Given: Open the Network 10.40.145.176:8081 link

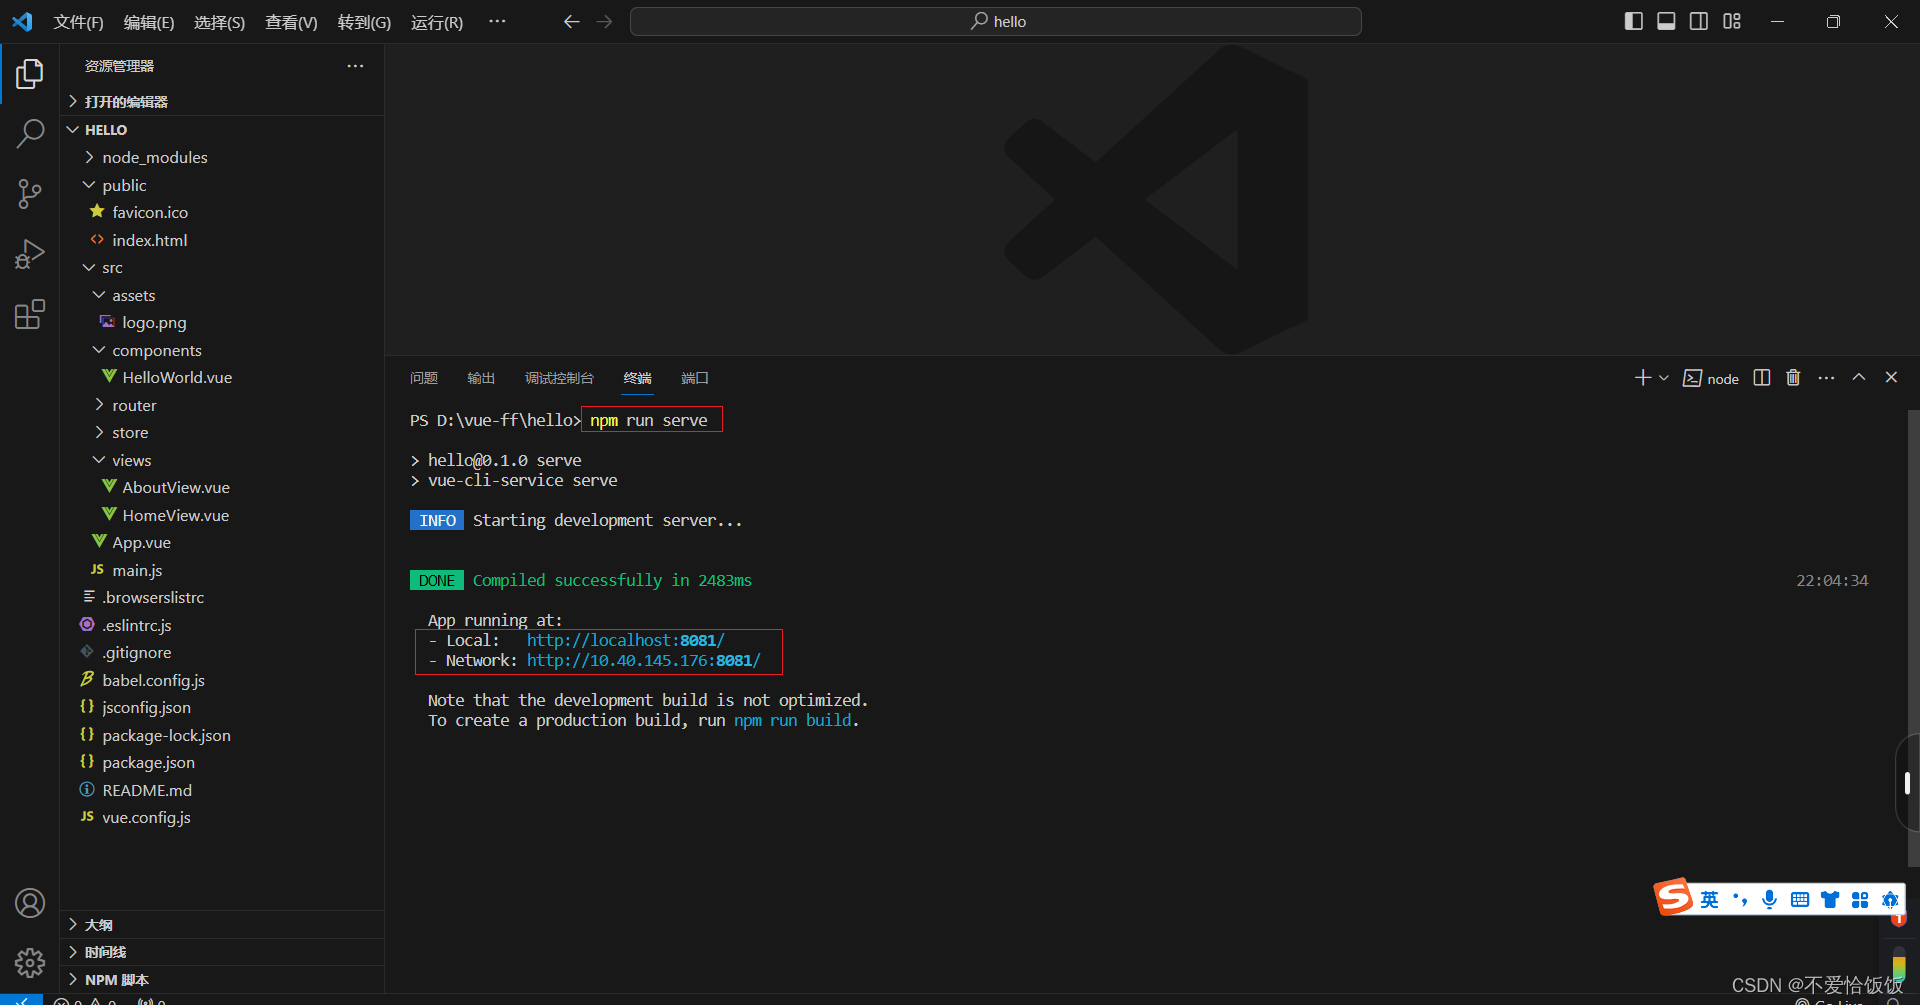Looking at the screenshot, I should click(x=644, y=660).
